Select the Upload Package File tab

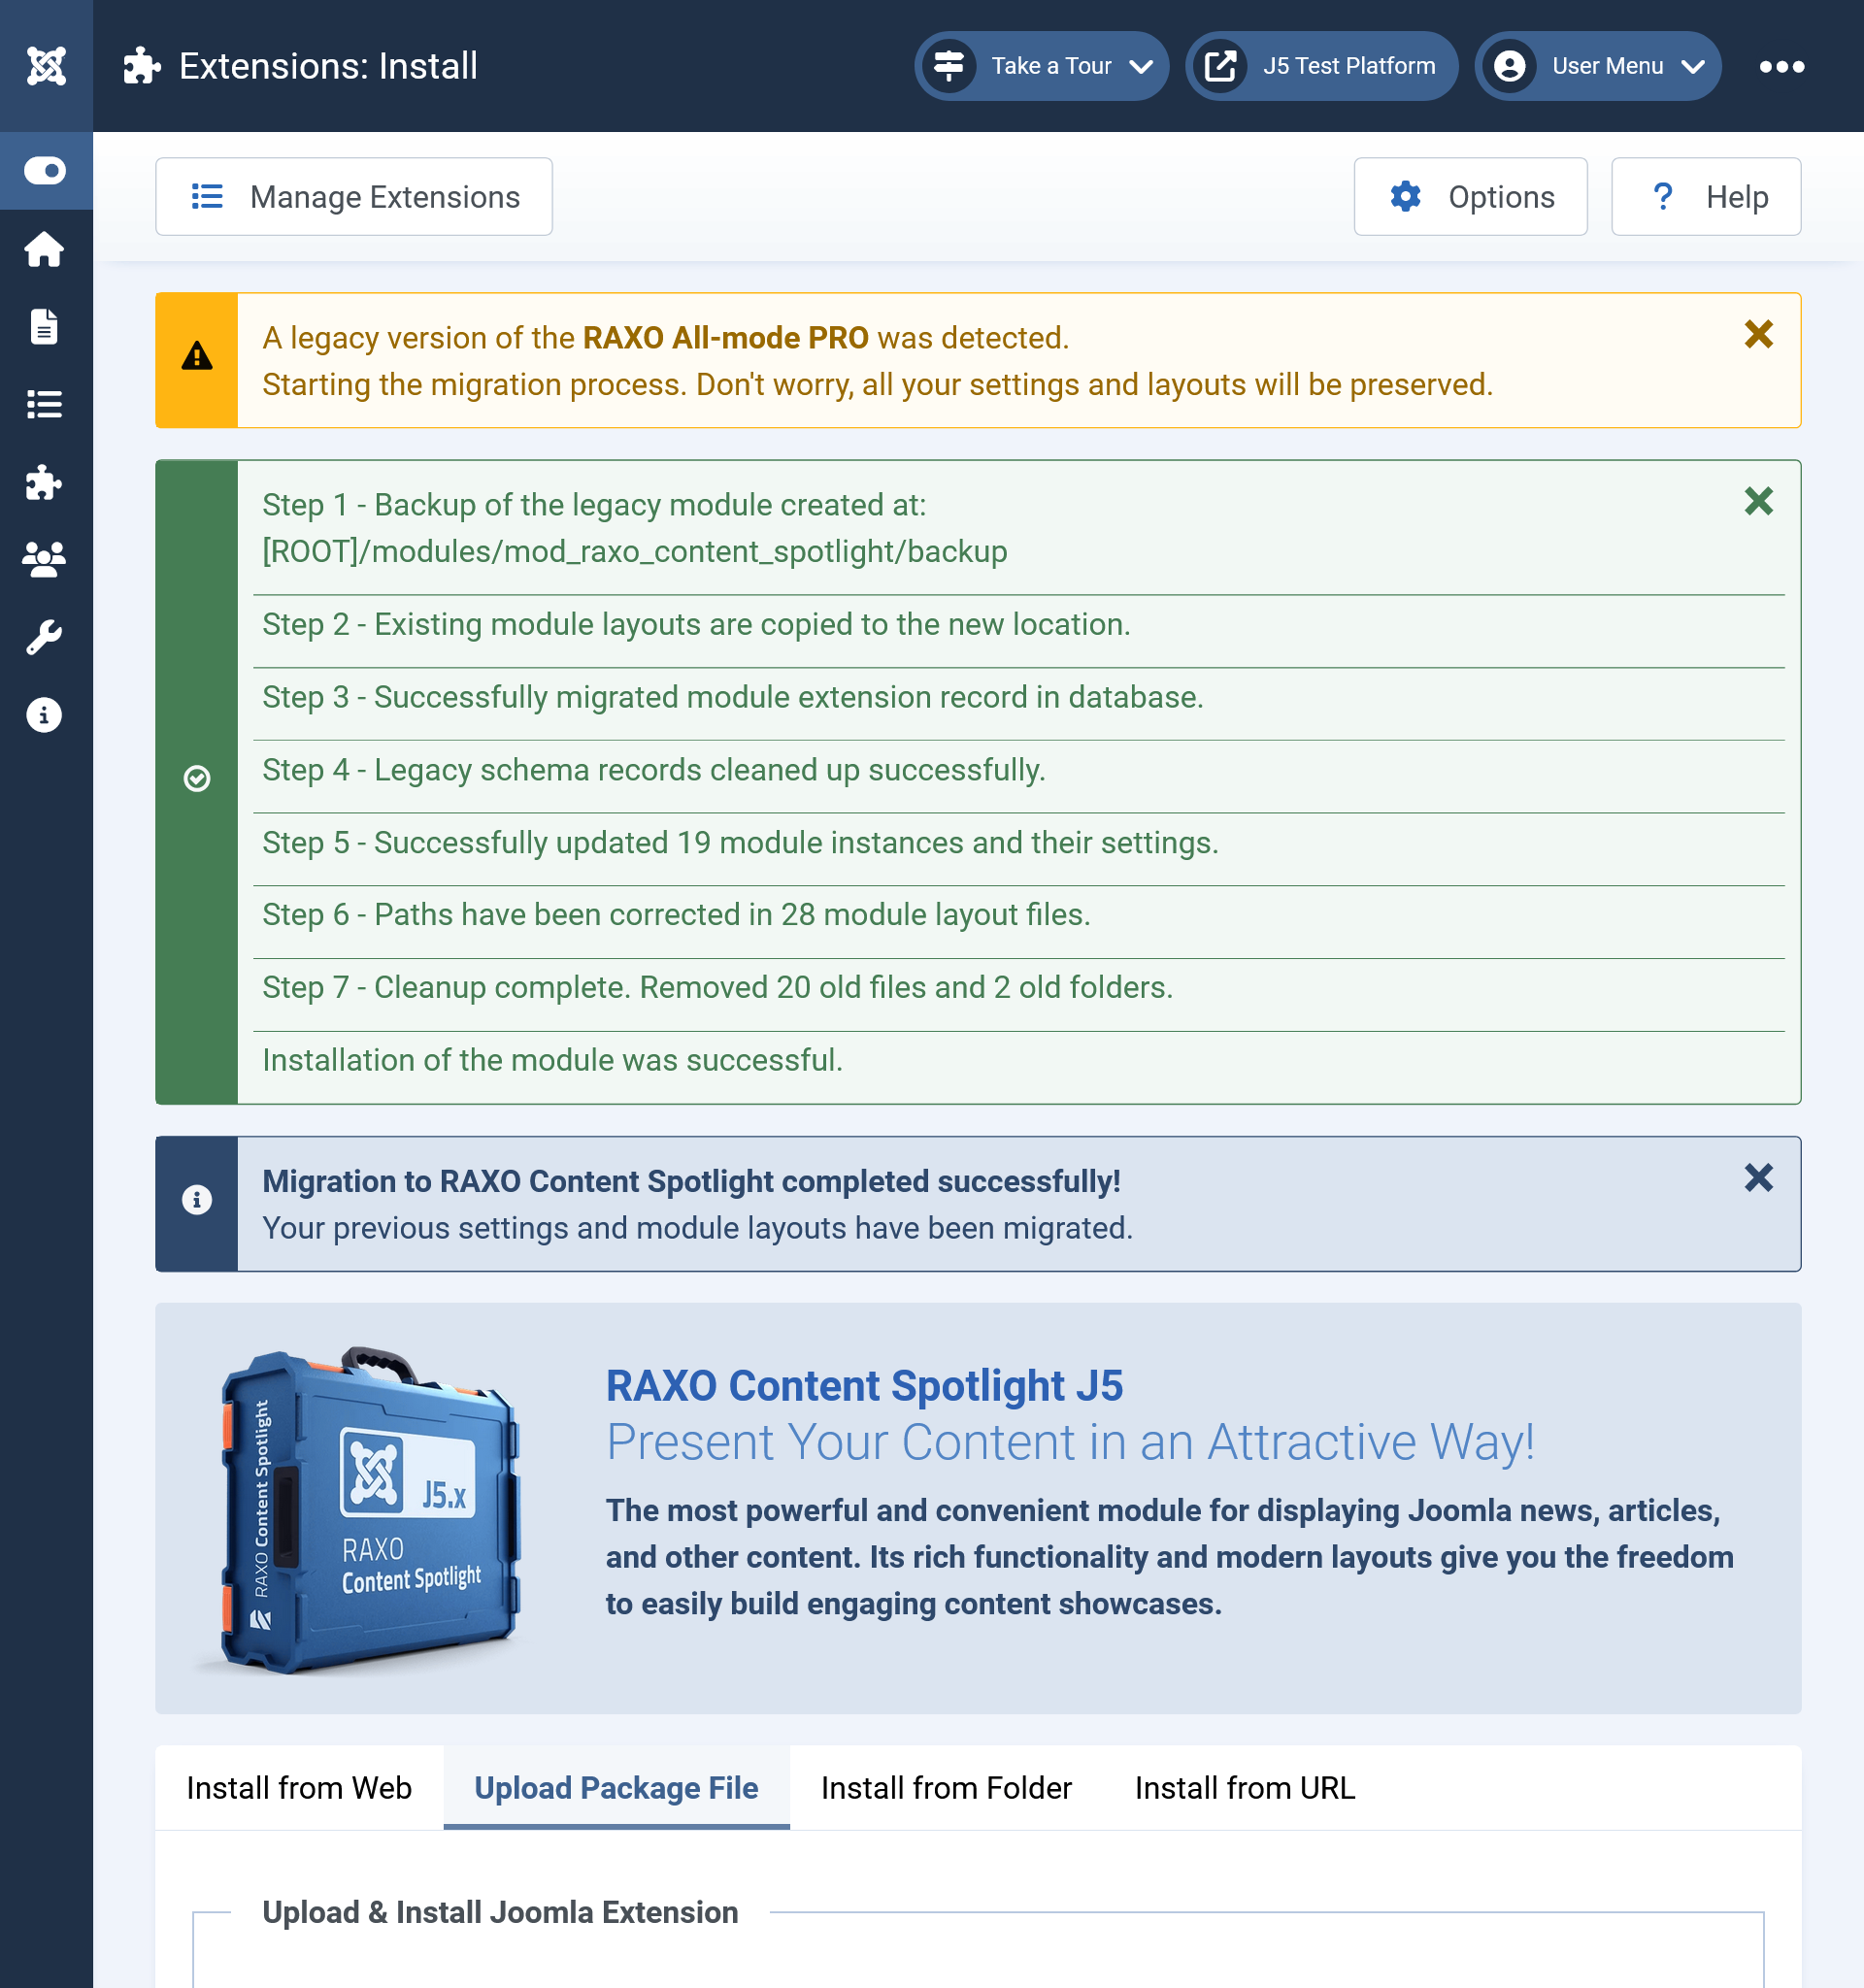616,1788
